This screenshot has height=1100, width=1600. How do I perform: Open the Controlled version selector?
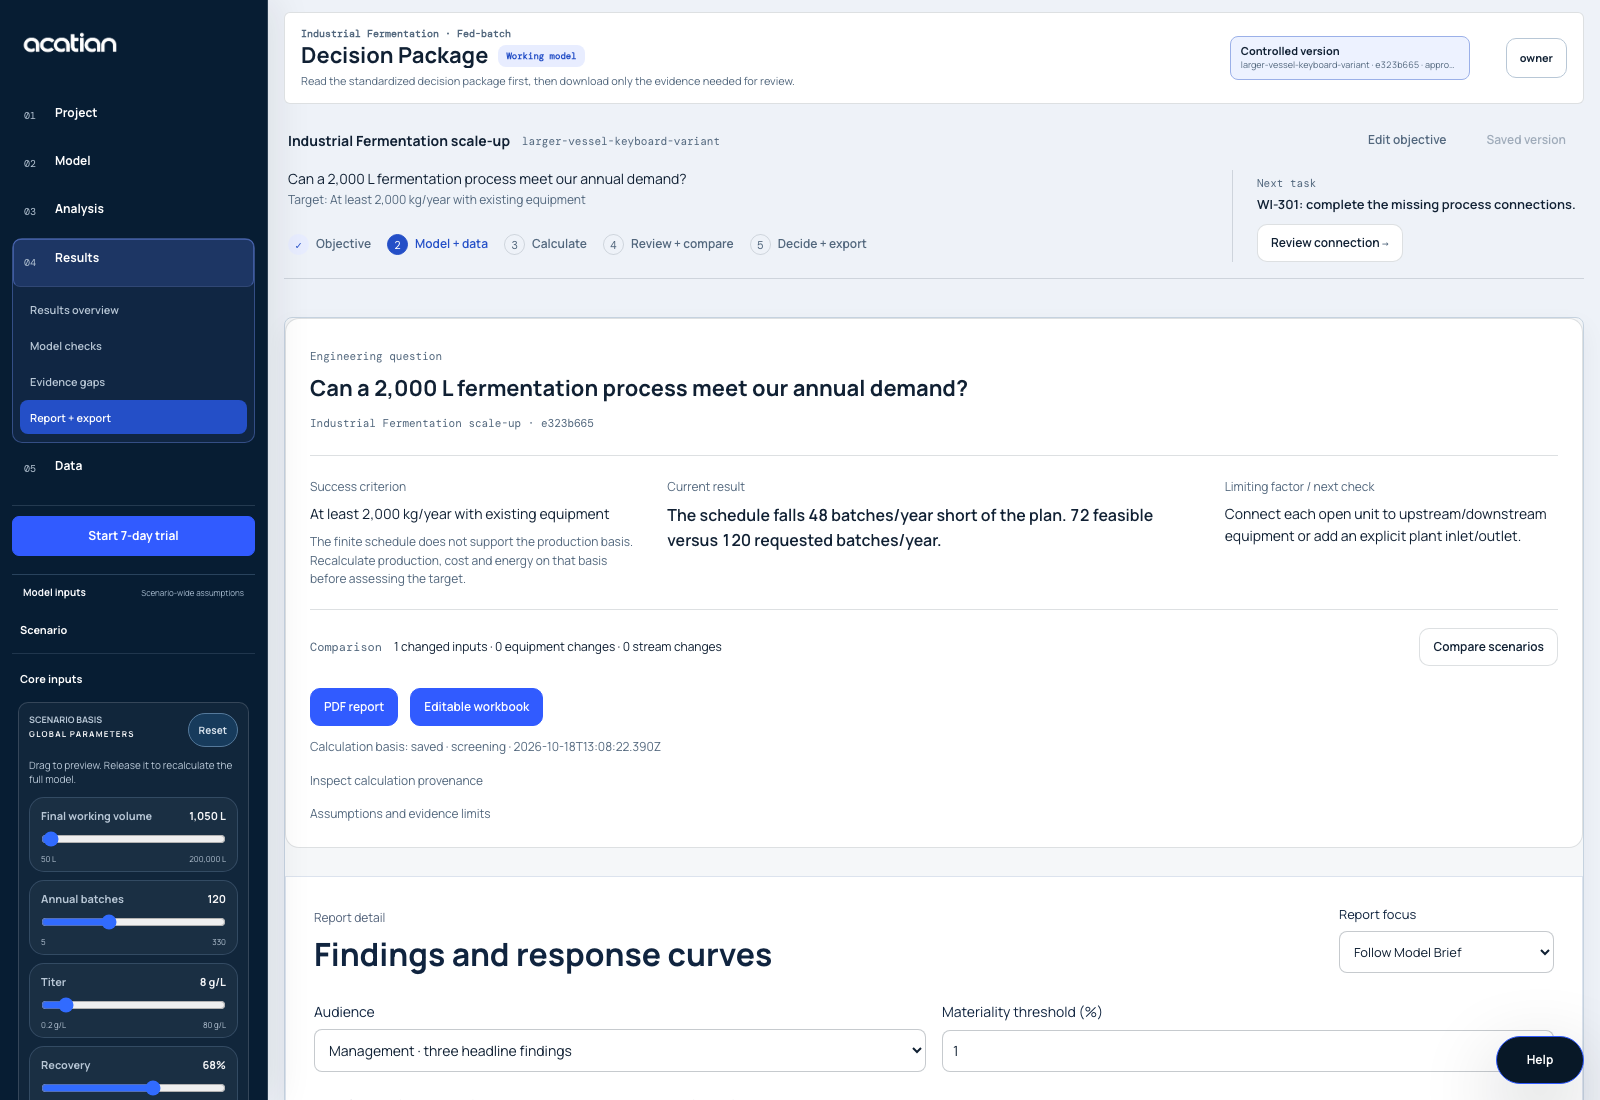(1349, 58)
